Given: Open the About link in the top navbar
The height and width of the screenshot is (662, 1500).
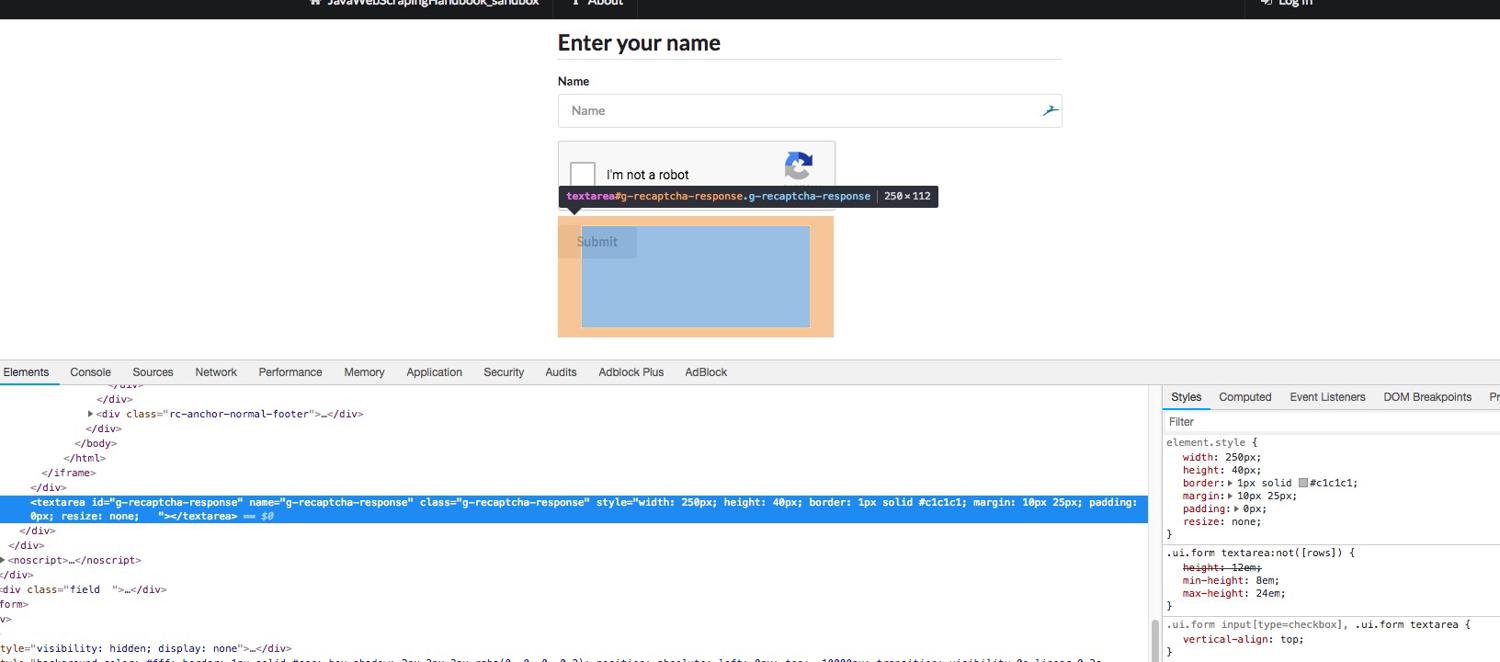Looking at the screenshot, I should [597, 3].
